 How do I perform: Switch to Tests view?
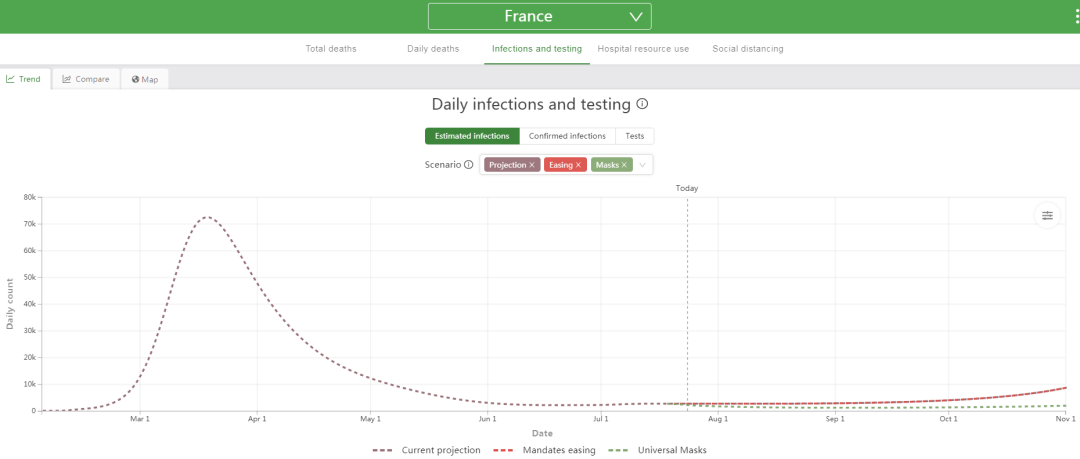coord(634,136)
